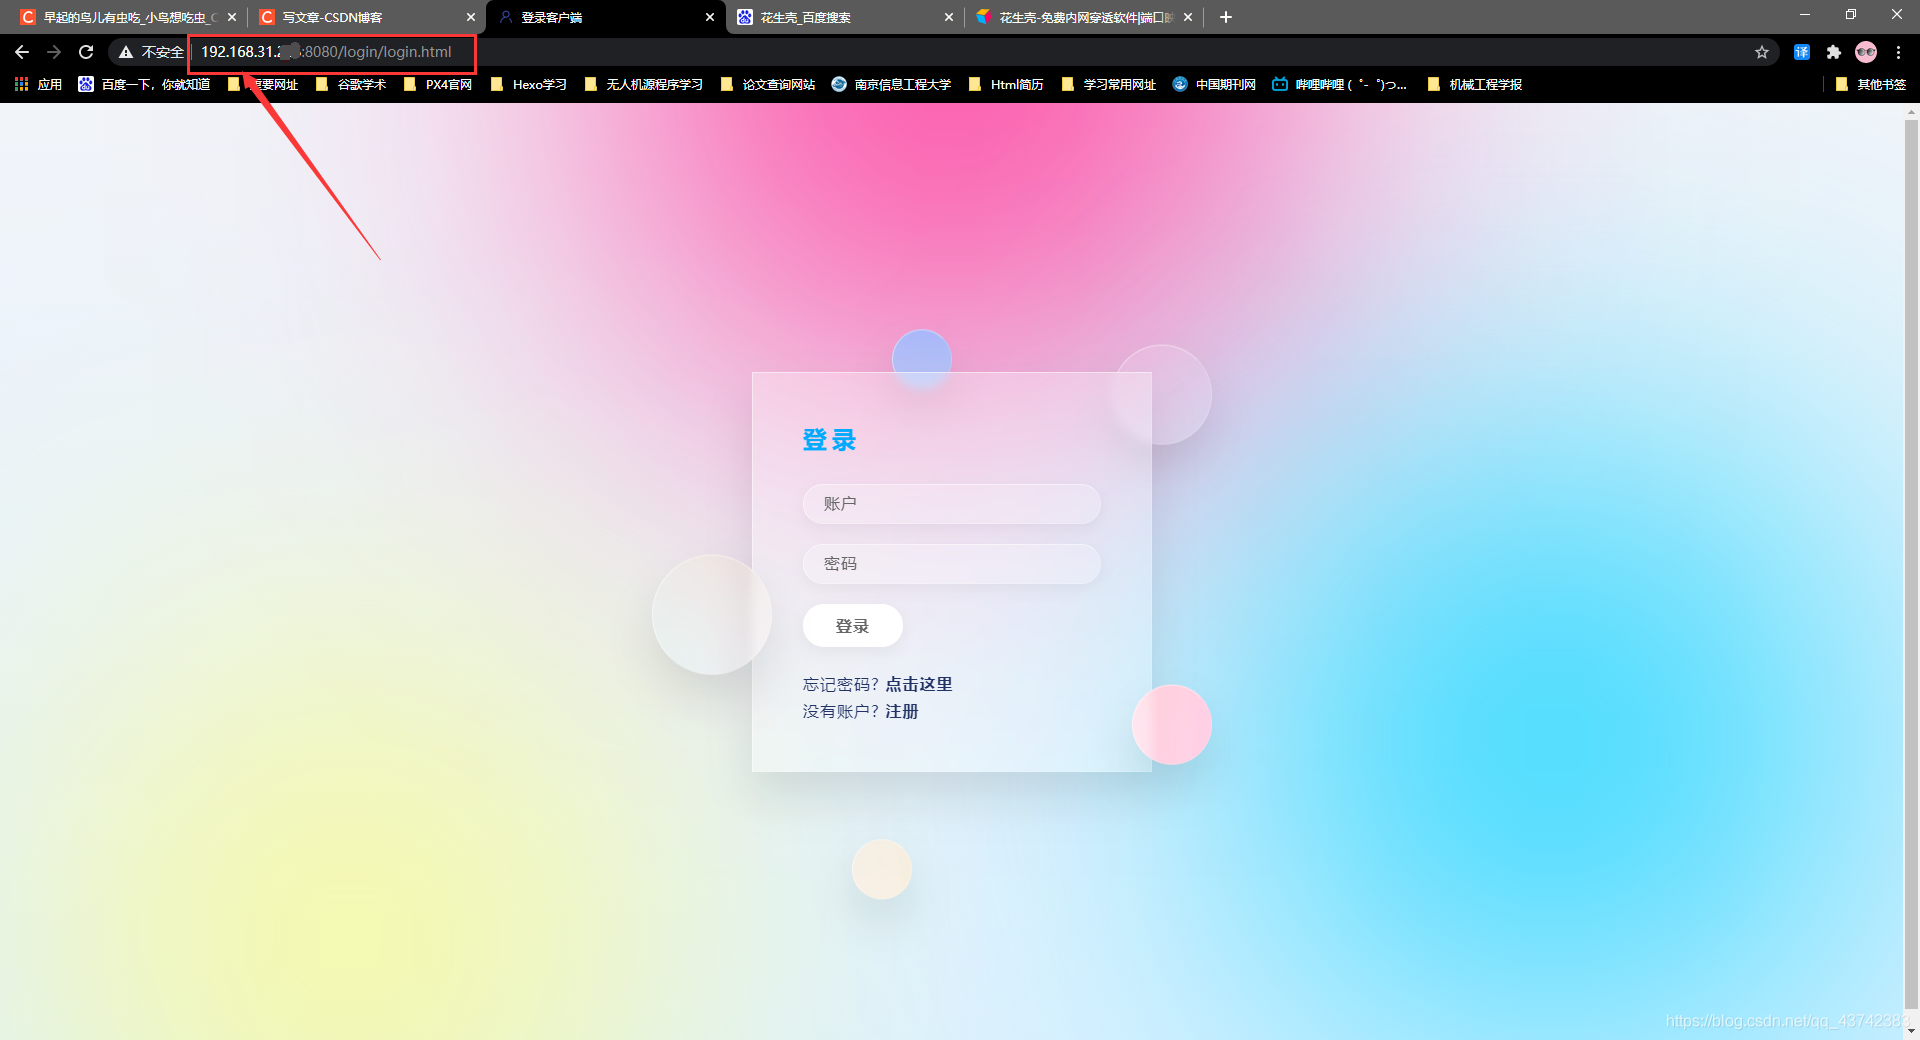Click the 注册 registration link
This screenshot has width=1920, height=1040.
[903, 711]
